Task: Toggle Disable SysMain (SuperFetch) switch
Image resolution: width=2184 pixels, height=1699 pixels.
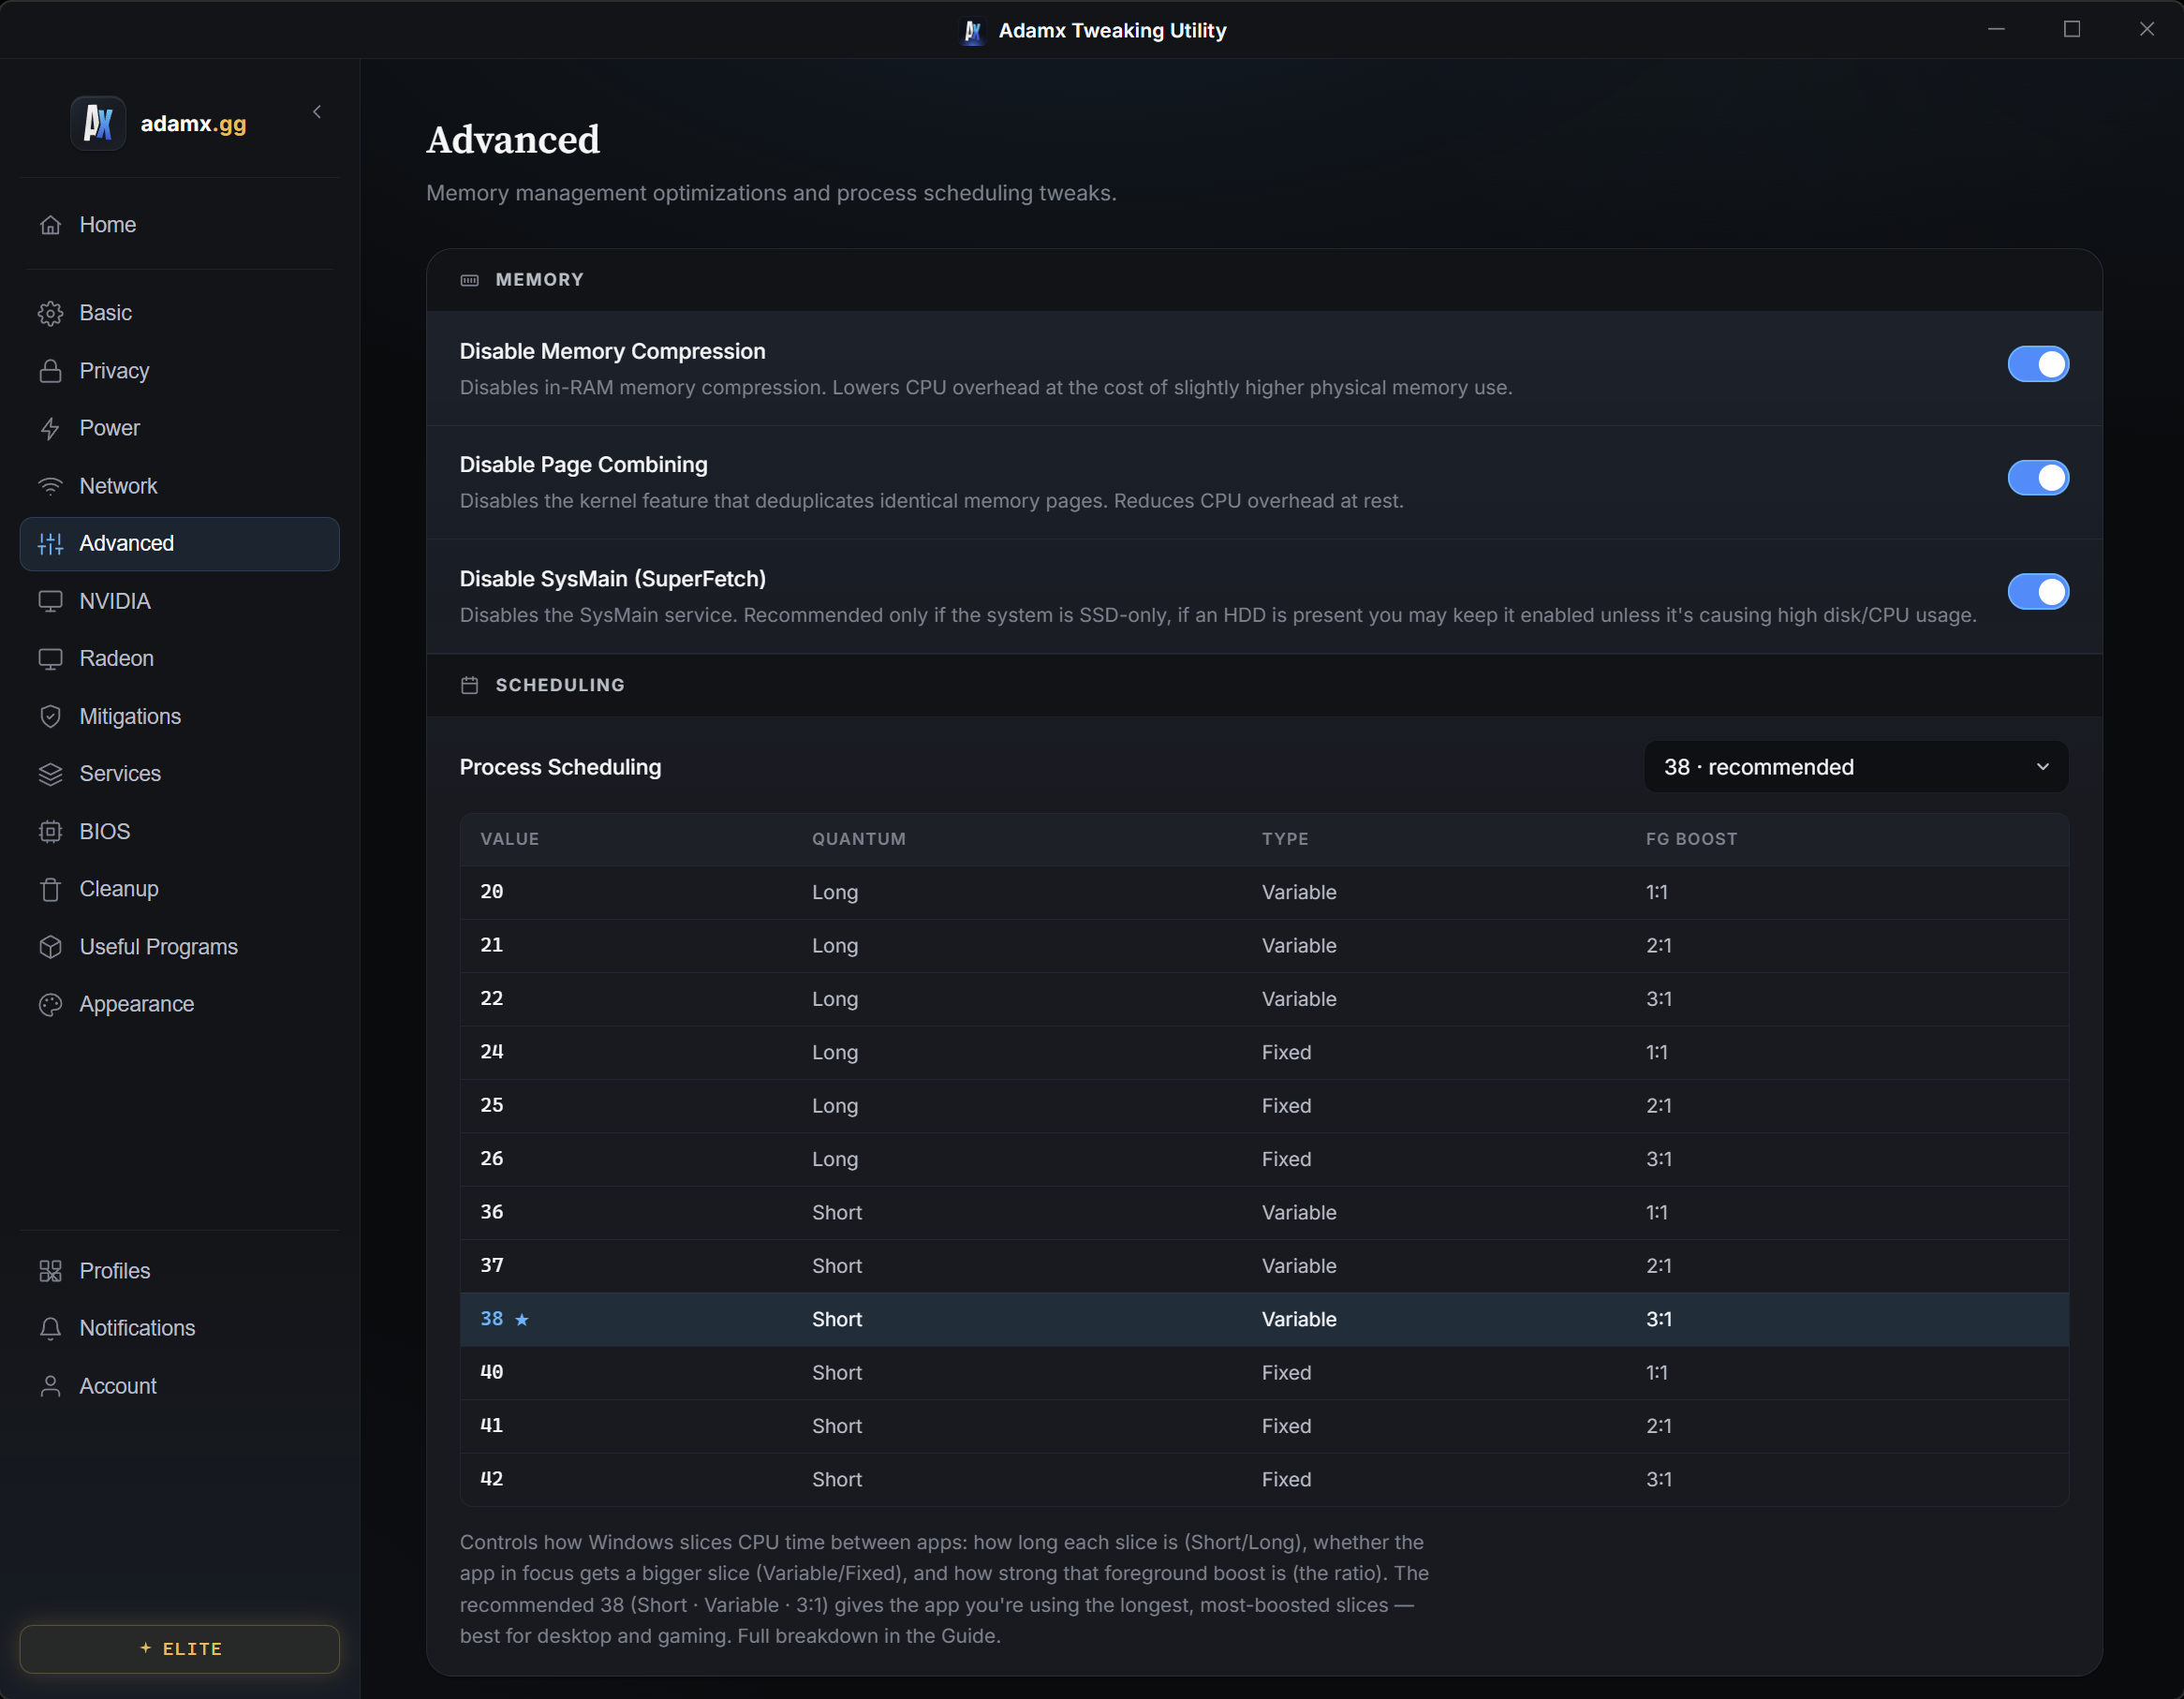Action: [2038, 592]
